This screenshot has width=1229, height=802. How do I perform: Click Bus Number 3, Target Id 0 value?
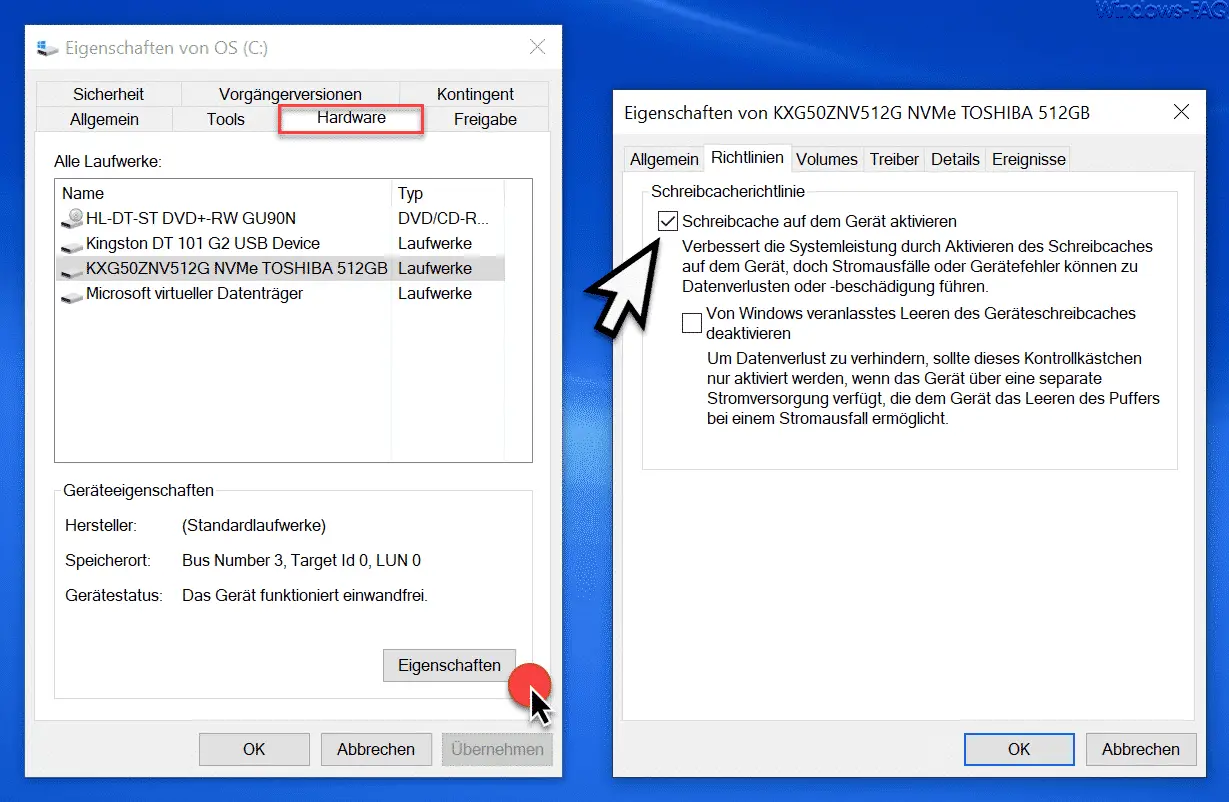pos(301,561)
